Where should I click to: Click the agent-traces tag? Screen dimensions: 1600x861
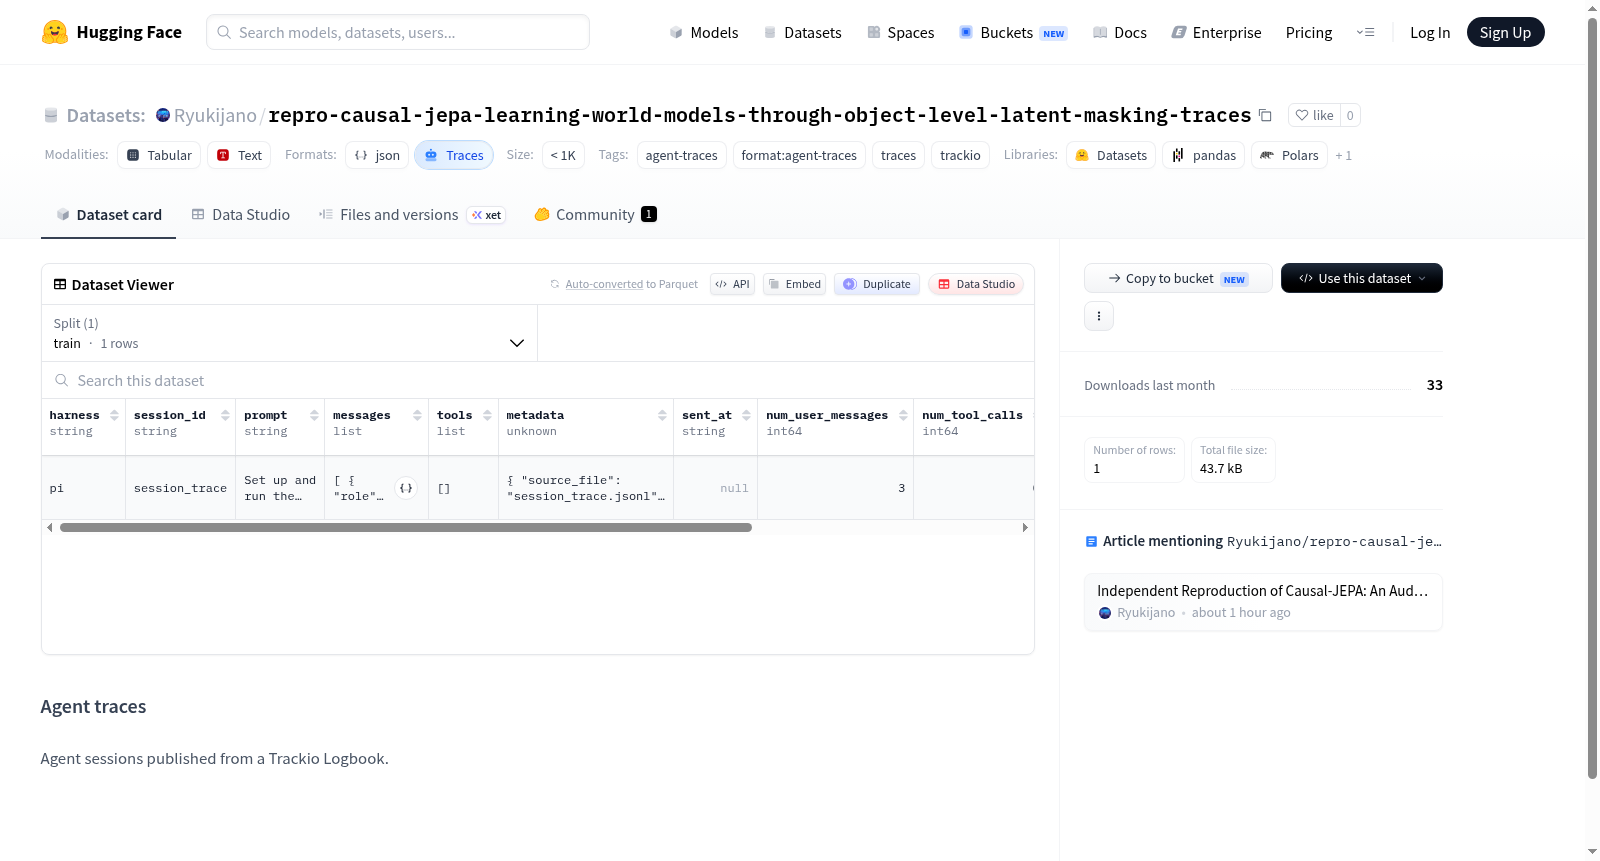pyautogui.click(x=681, y=155)
